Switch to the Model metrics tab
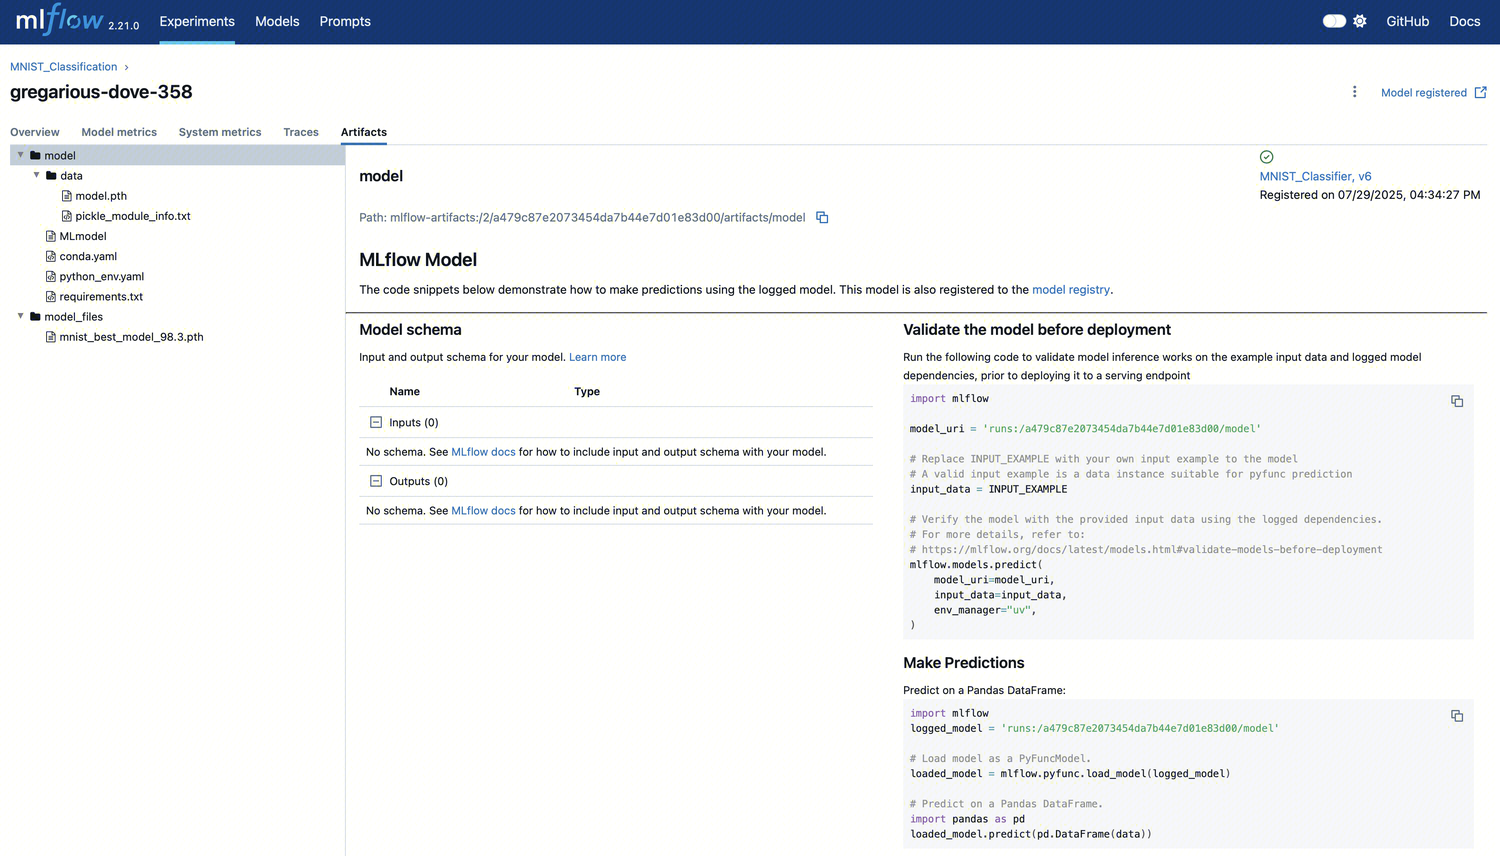1500x856 pixels. [119, 132]
